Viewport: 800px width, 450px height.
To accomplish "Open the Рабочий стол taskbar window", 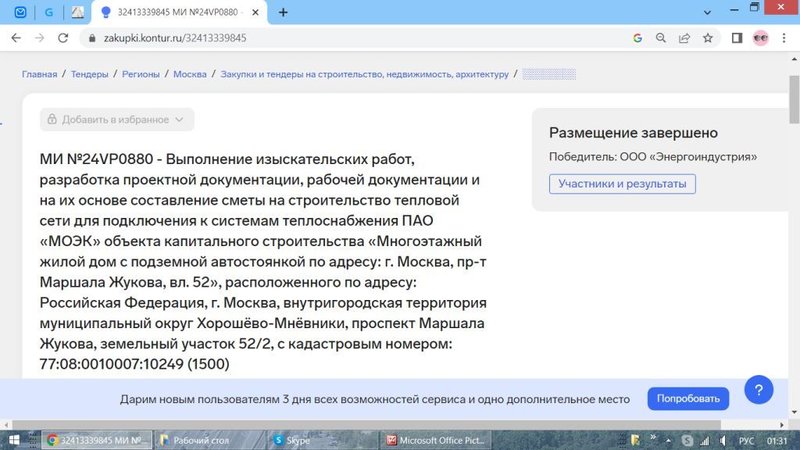I will pyautogui.click(x=210, y=440).
